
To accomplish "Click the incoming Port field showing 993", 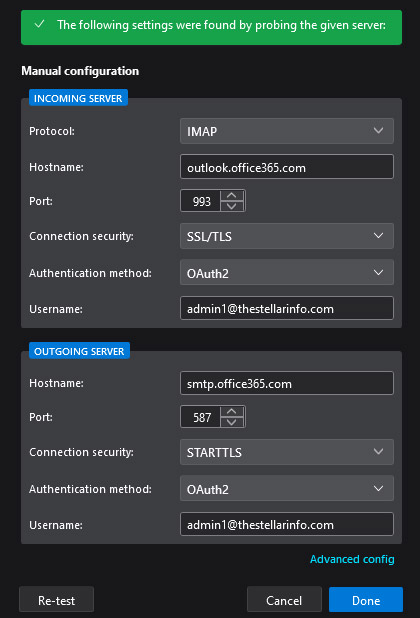I will 201,201.
